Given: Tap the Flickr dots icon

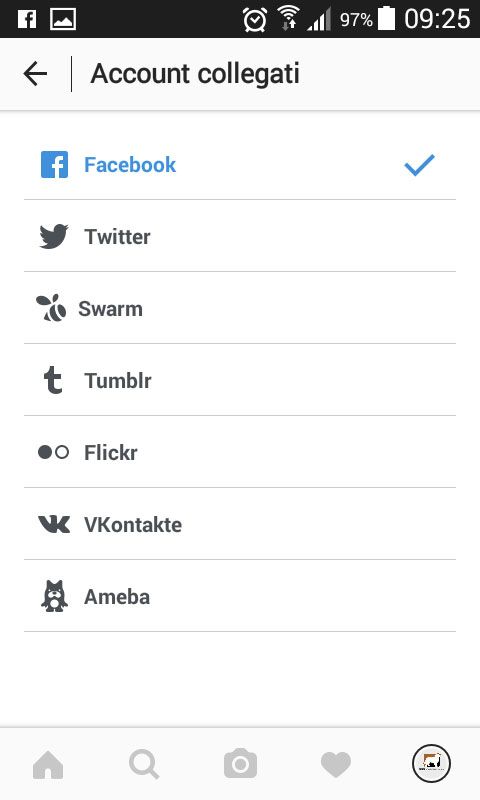Looking at the screenshot, I should (54, 452).
